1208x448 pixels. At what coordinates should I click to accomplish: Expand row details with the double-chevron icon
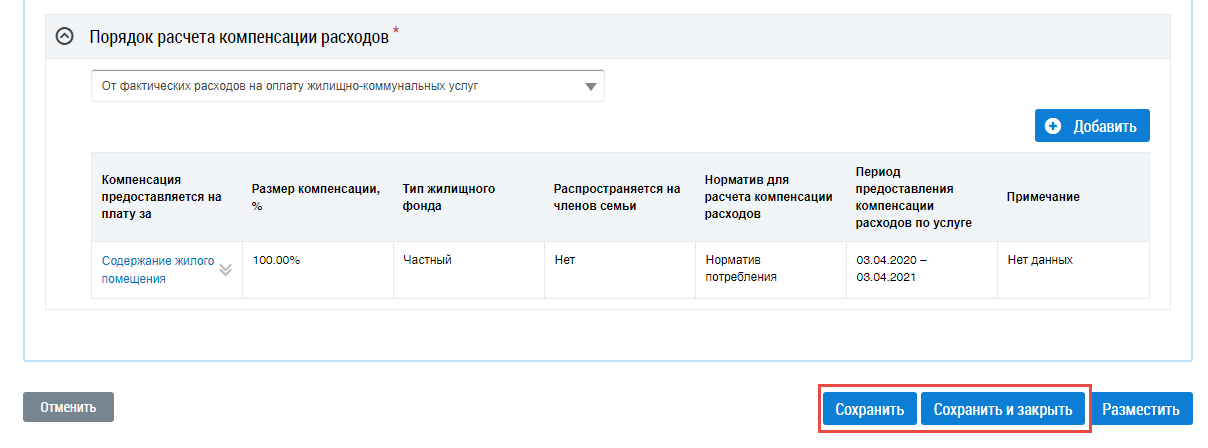[225, 270]
